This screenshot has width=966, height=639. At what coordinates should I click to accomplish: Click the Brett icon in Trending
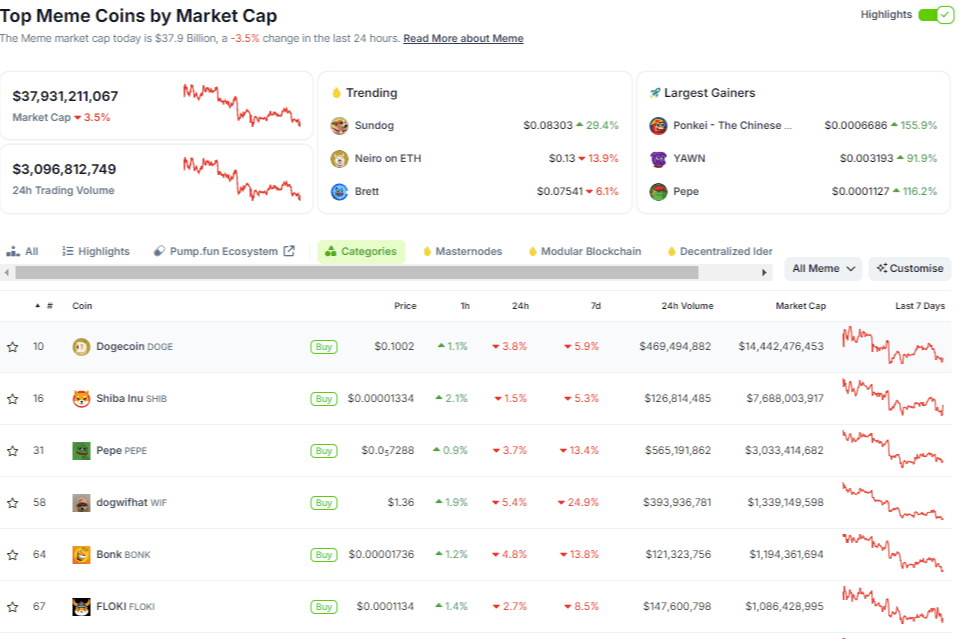coord(339,192)
